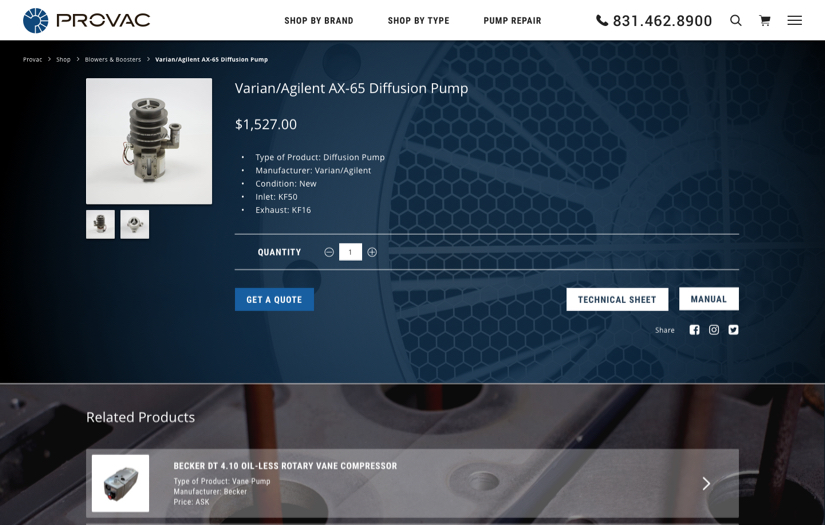Select second pump top-view thumbnail

pos(135,224)
